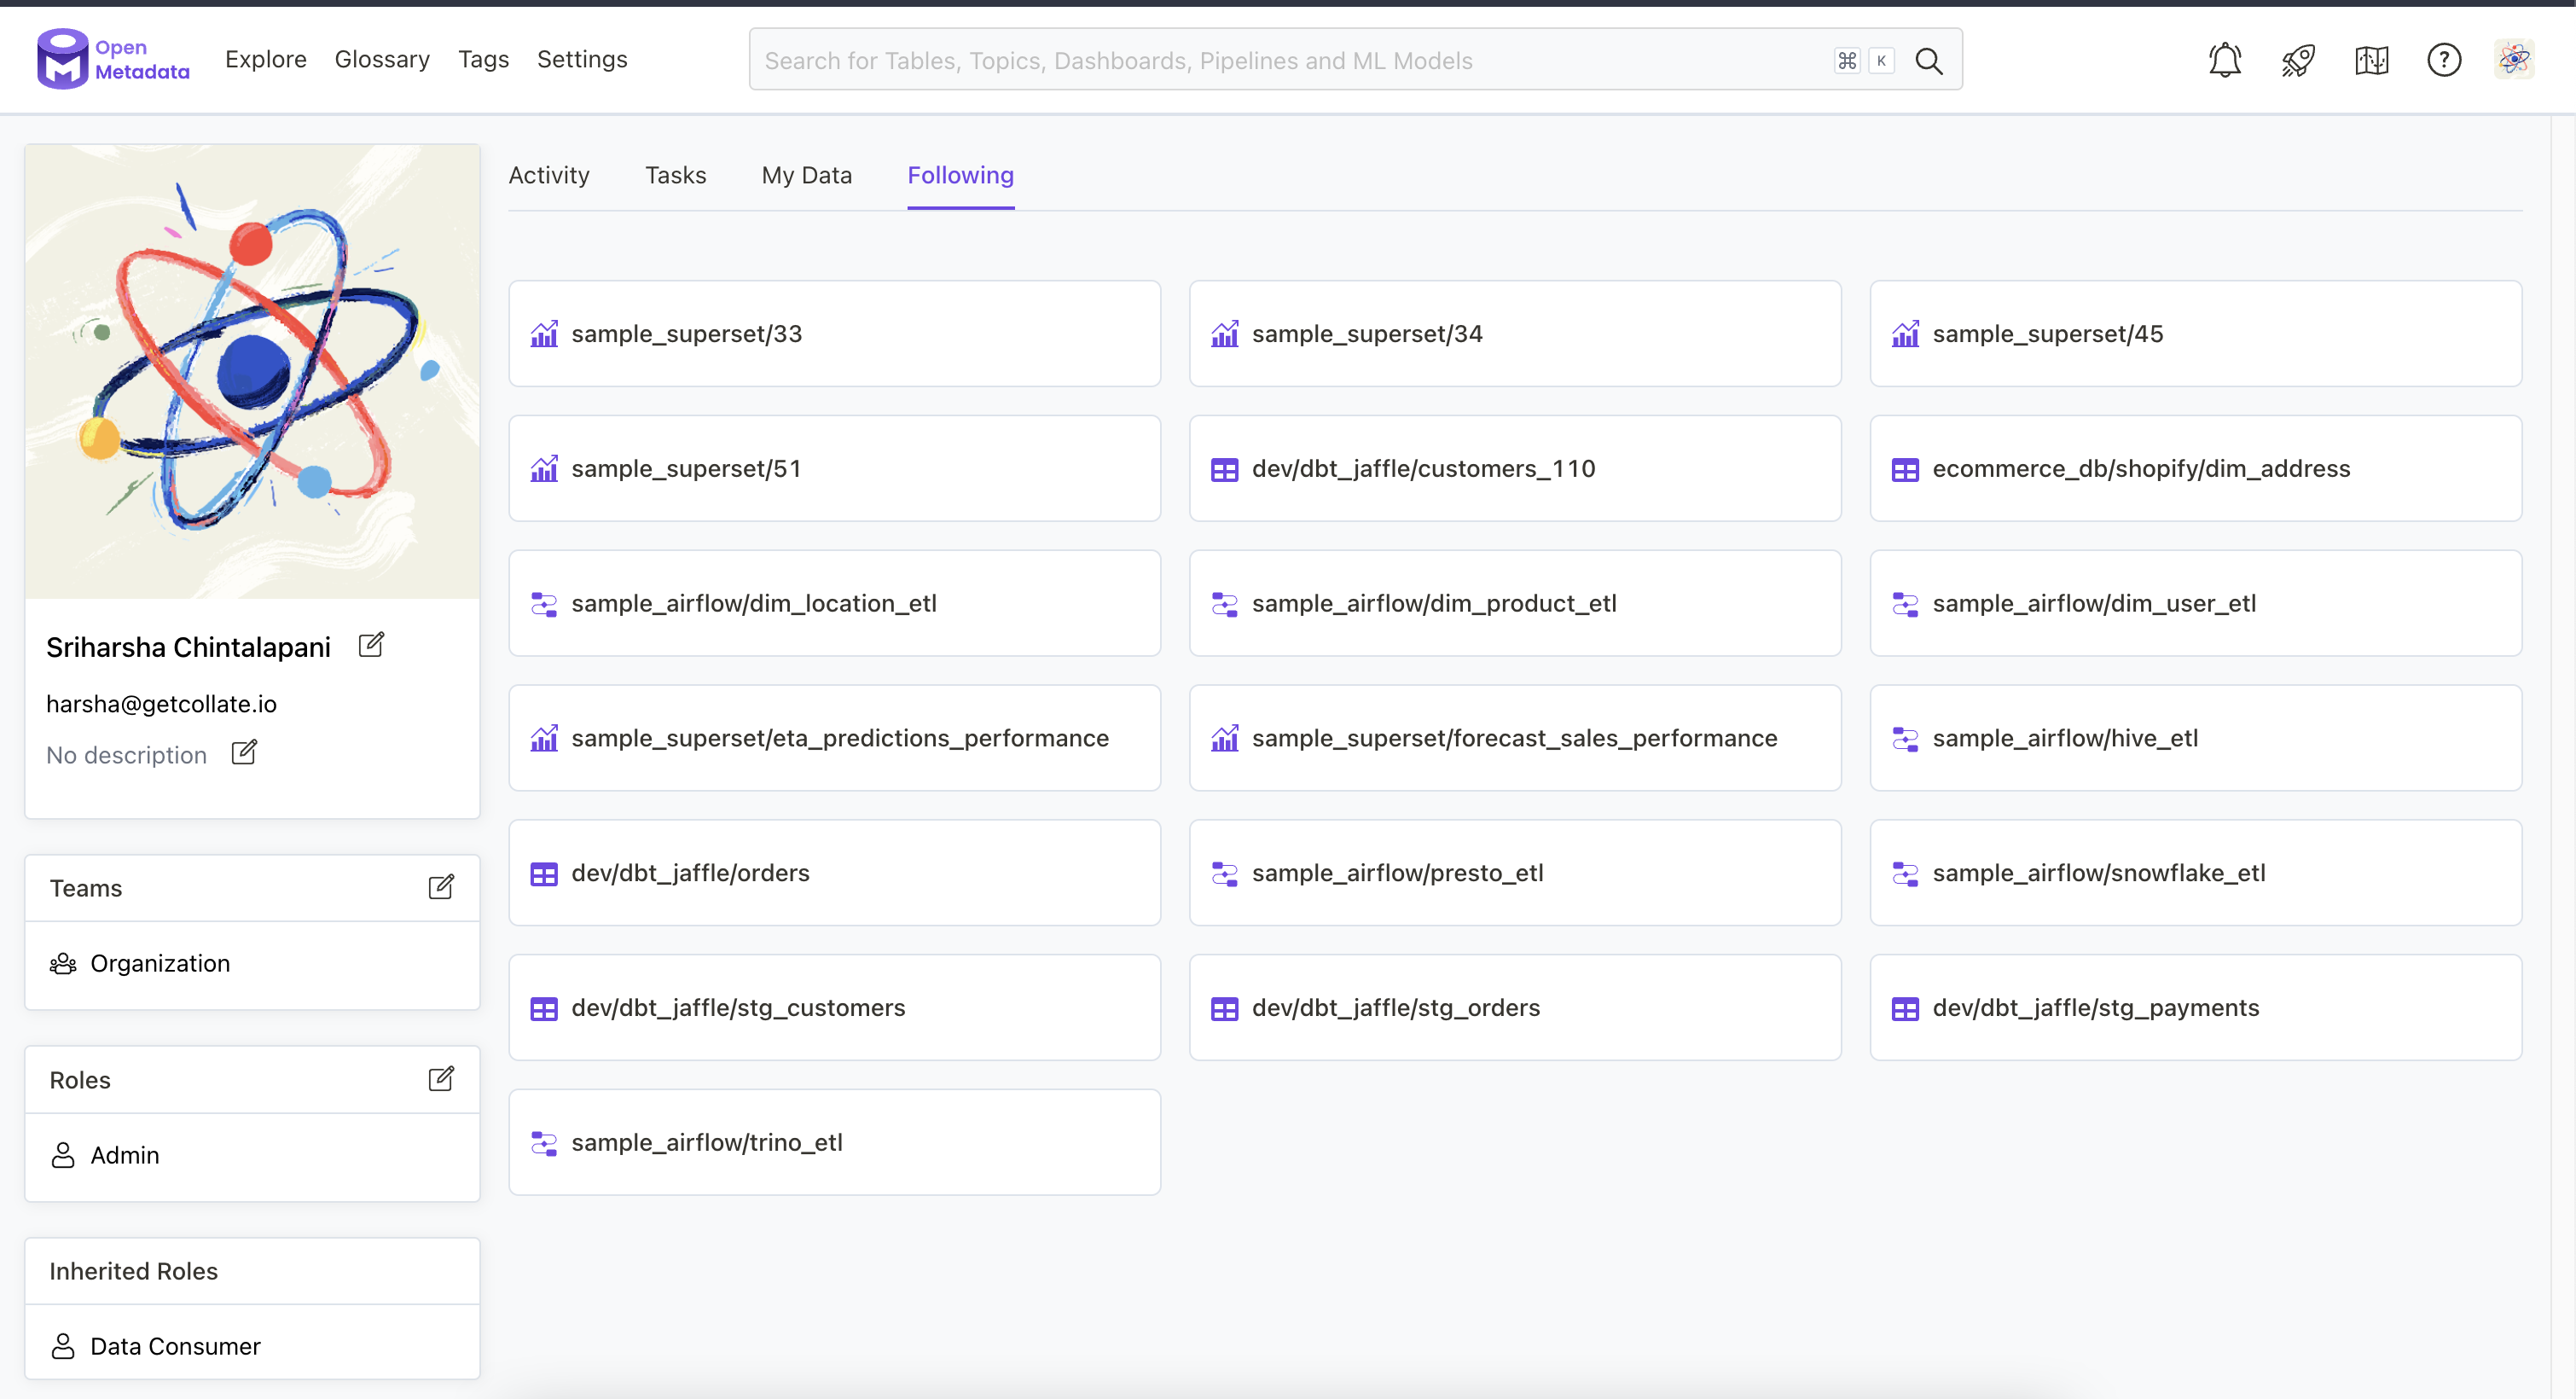Switch to the Activity tab

point(549,175)
